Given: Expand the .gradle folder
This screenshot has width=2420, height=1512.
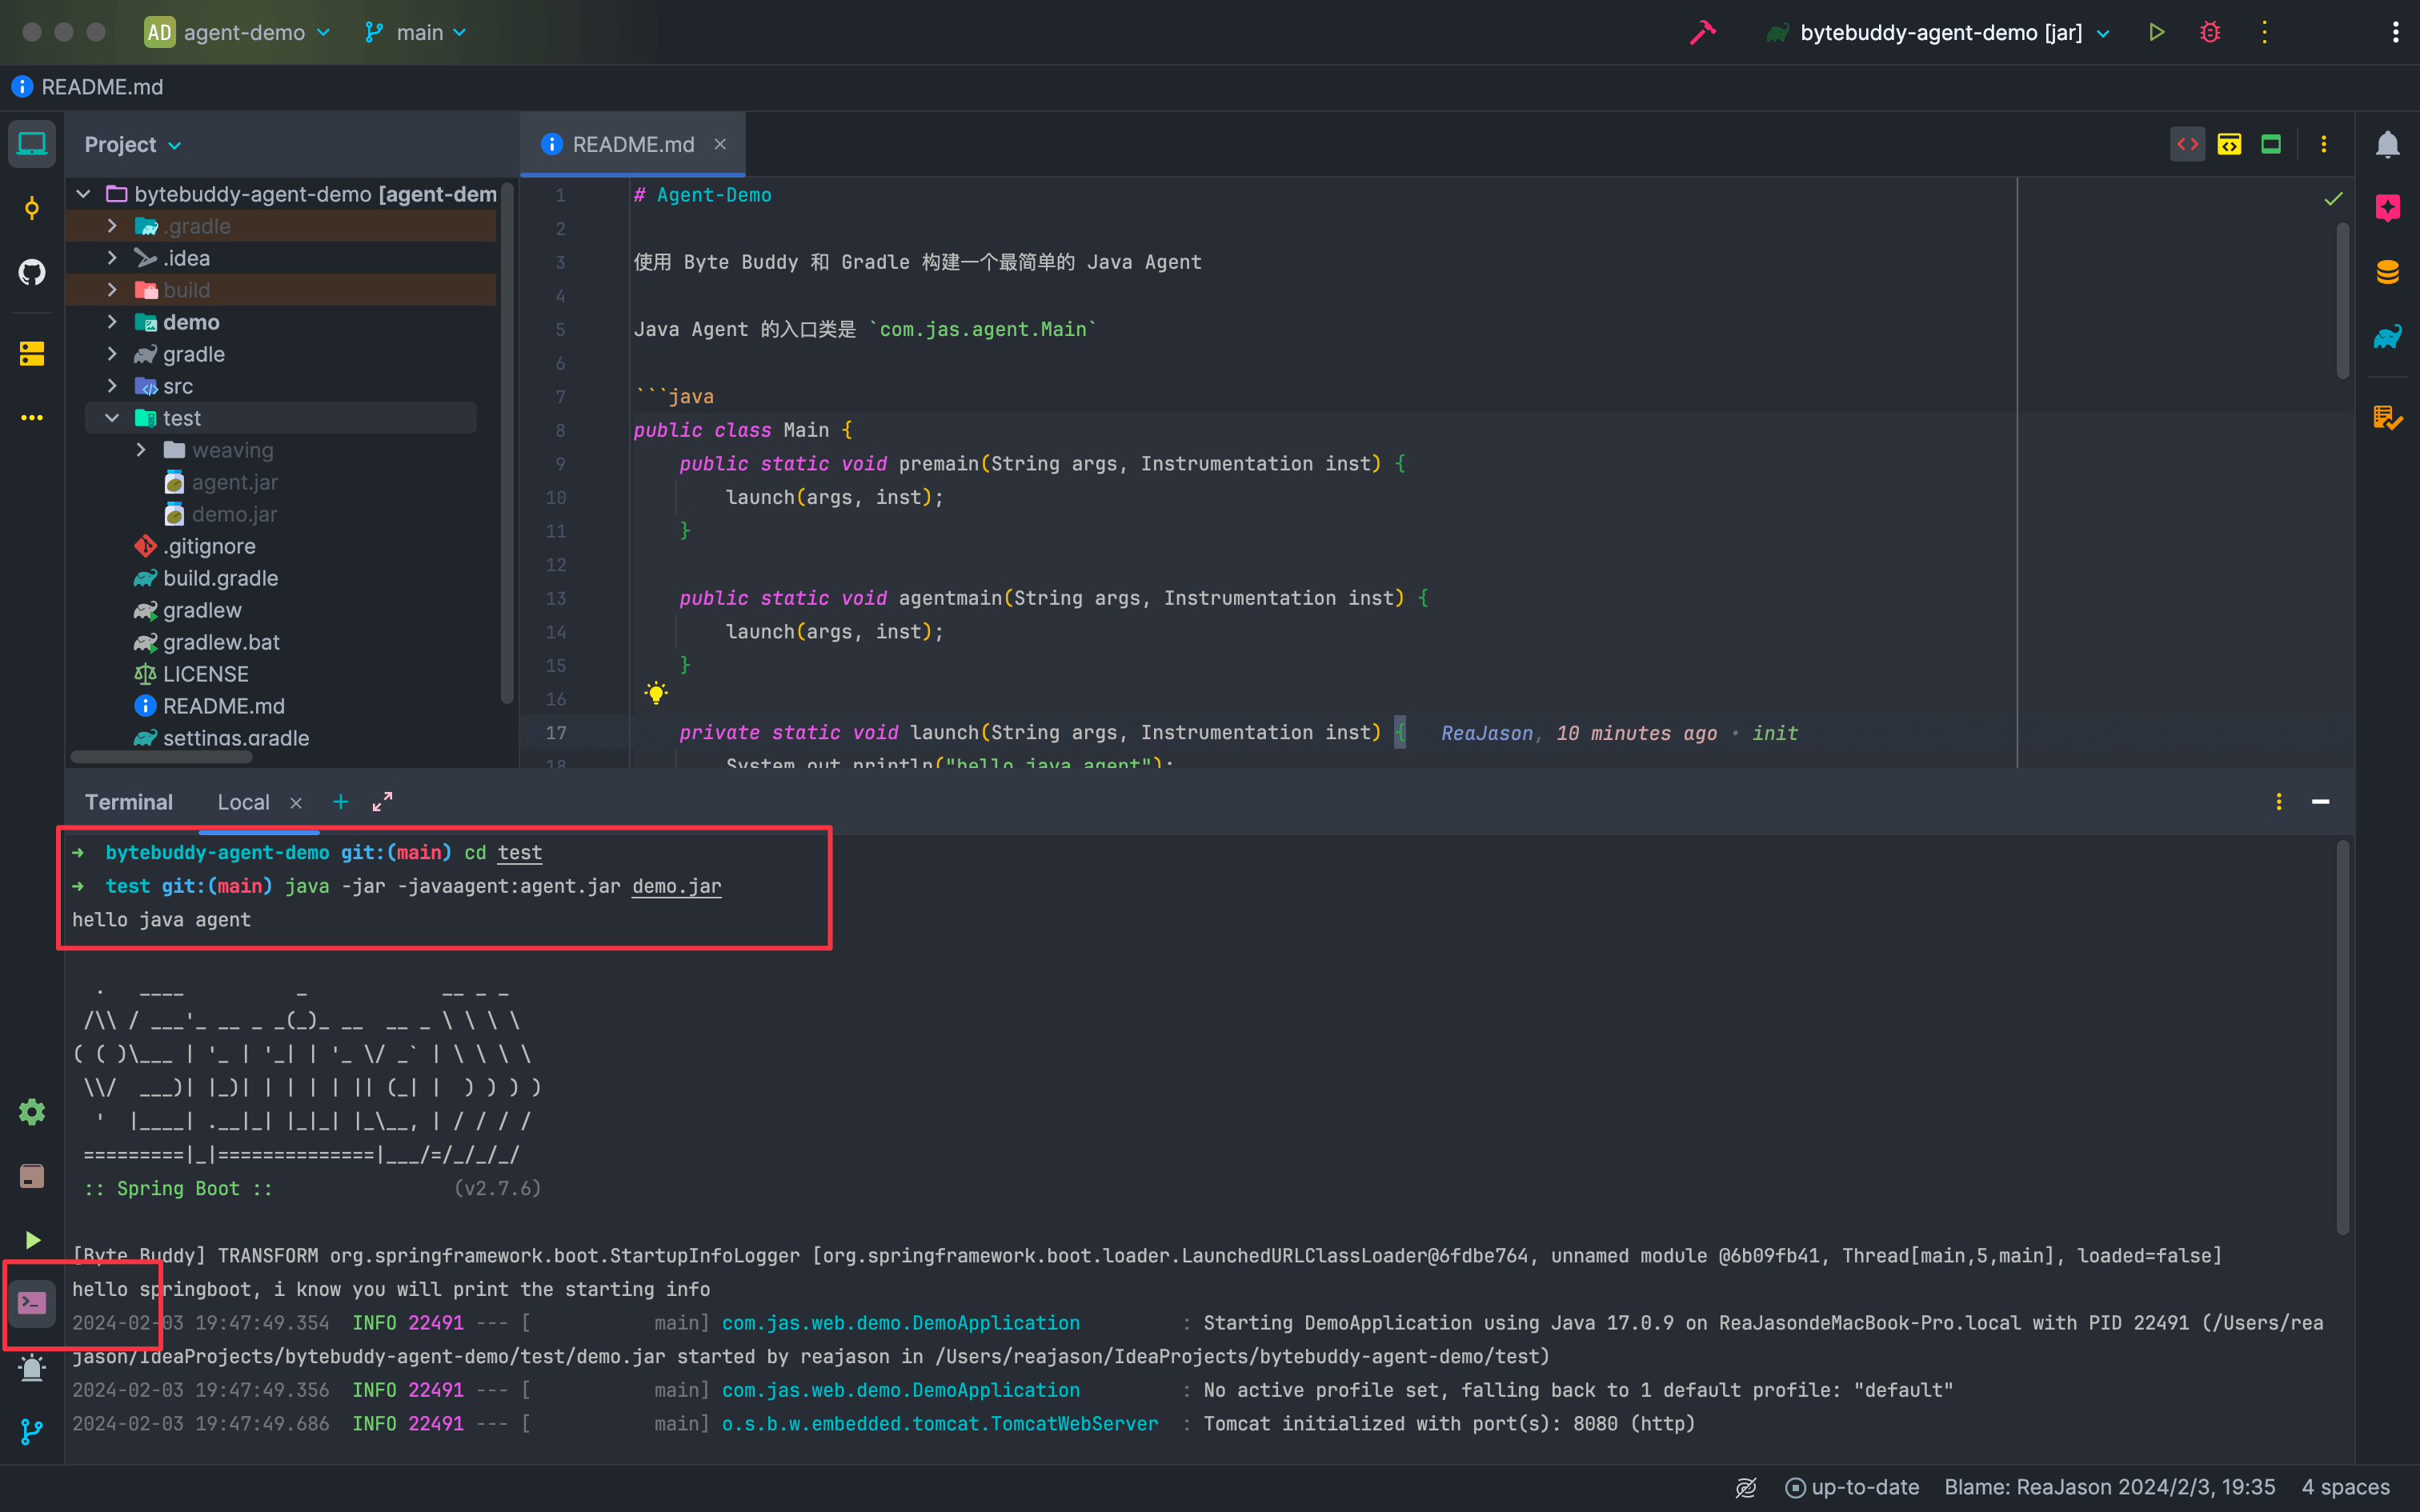Looking at the screenshot, I should [x=112, y=226].
